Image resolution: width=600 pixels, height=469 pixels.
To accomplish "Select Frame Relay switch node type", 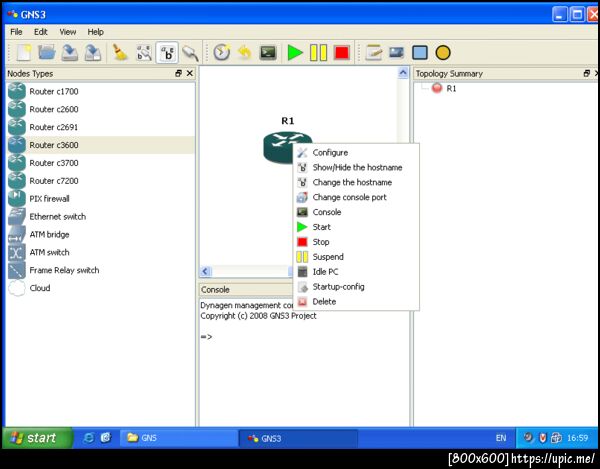I will coord(100,270).
